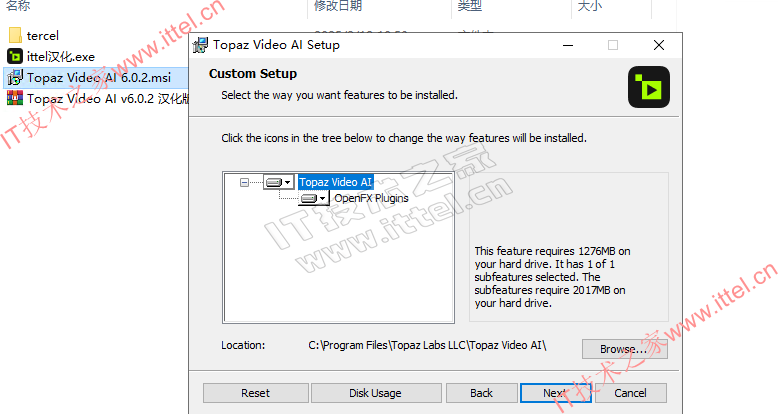The height and width of the screenshot is (414, 778).
Task: Cancel the Topaz Video AI setup
Action: coord(631,393)
